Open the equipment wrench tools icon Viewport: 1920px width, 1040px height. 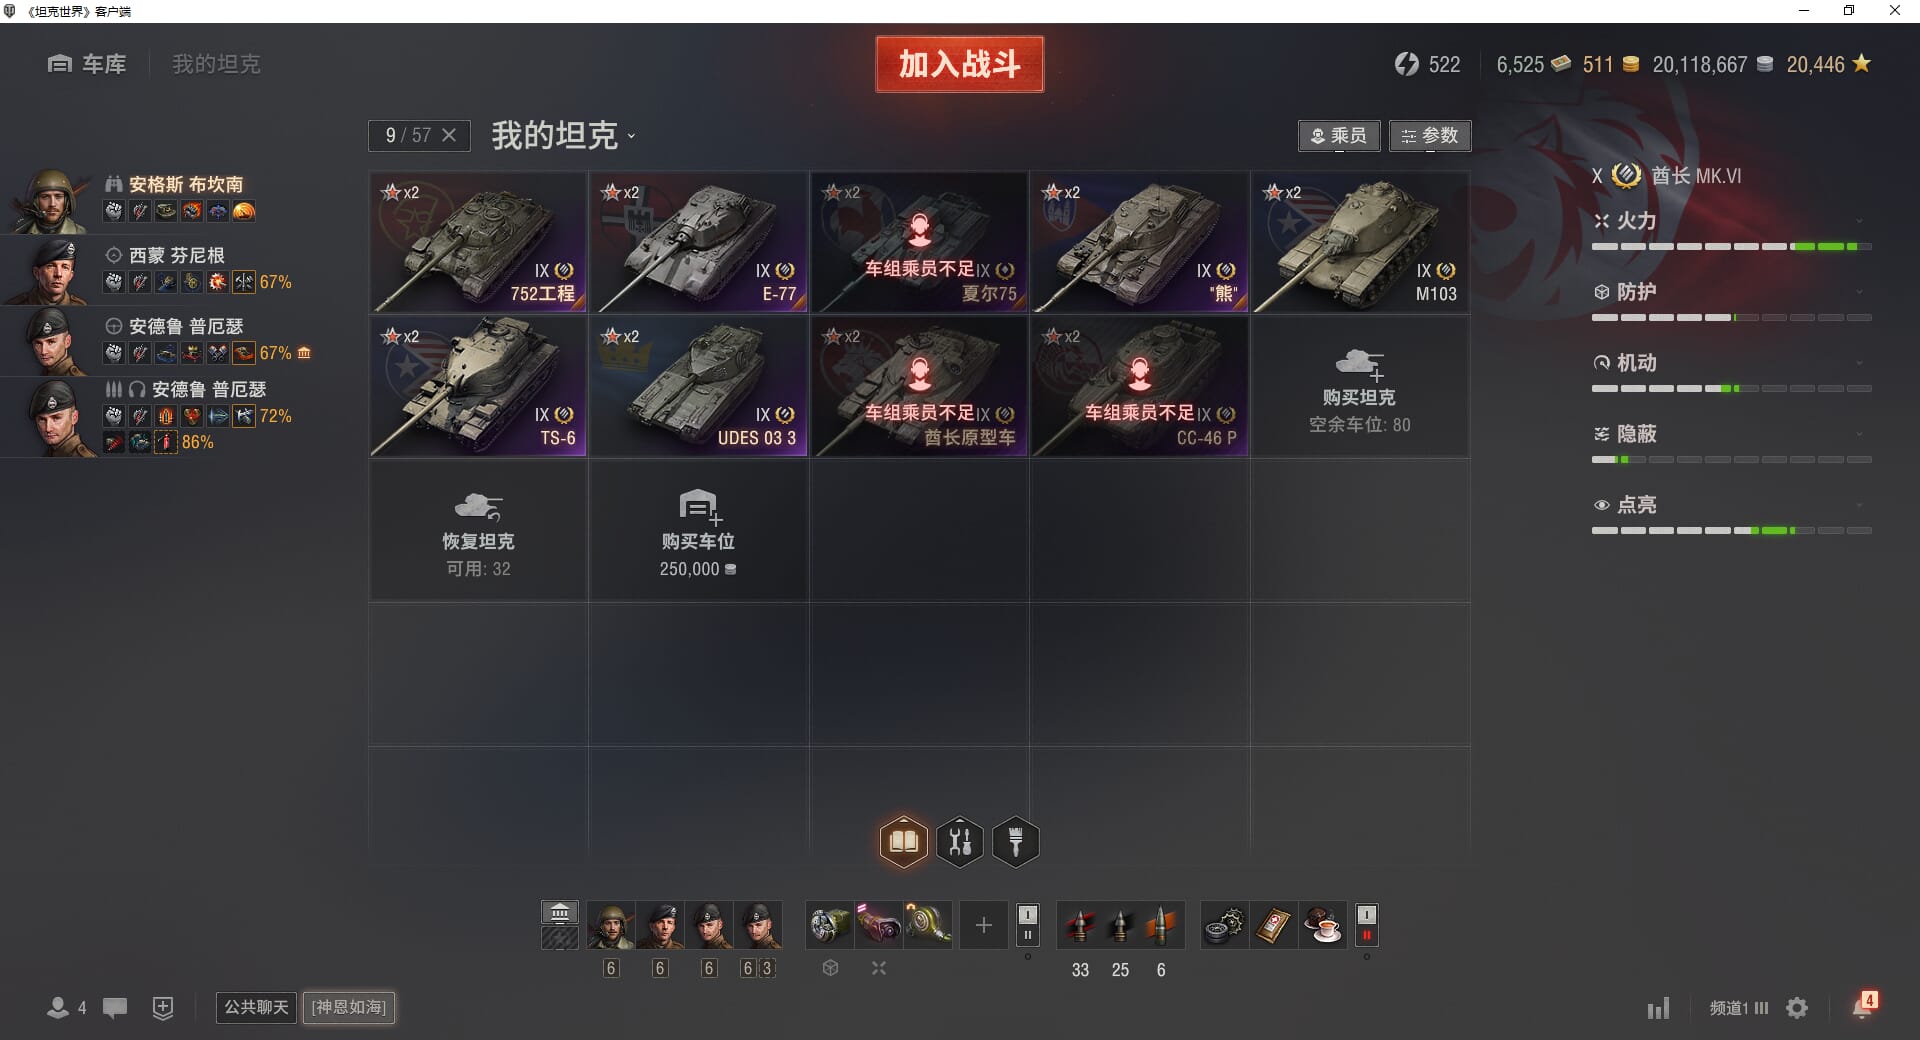[x=960, y=842]
